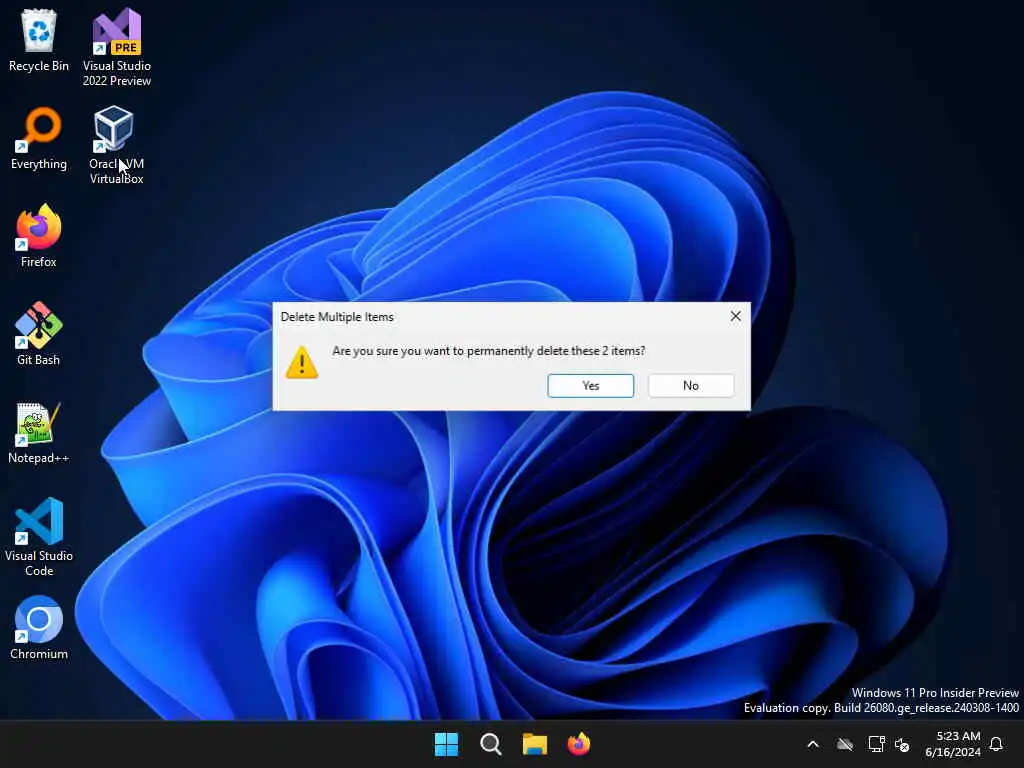Confirm deletion with the Yes button

click(x=590, y=385)
